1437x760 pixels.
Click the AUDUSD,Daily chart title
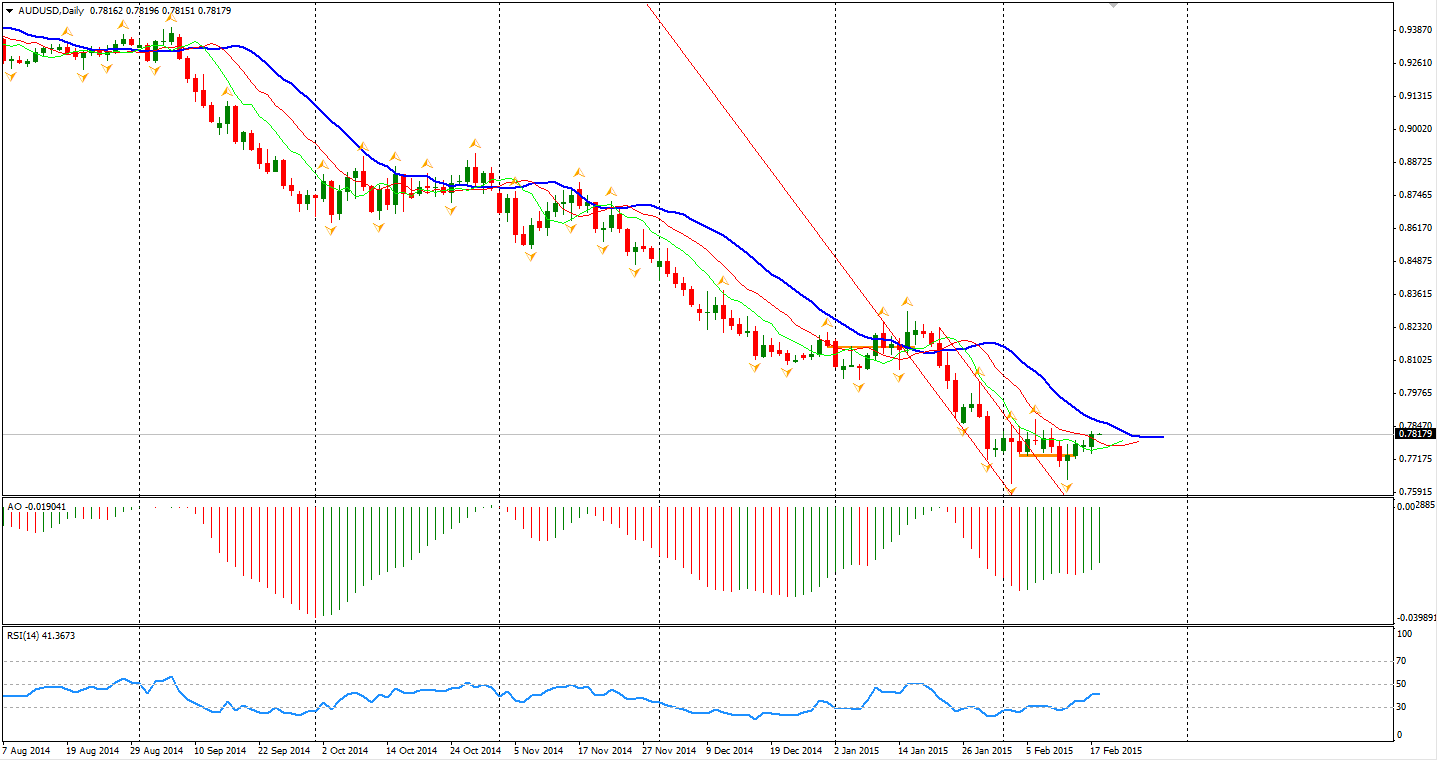pos(52,10)
